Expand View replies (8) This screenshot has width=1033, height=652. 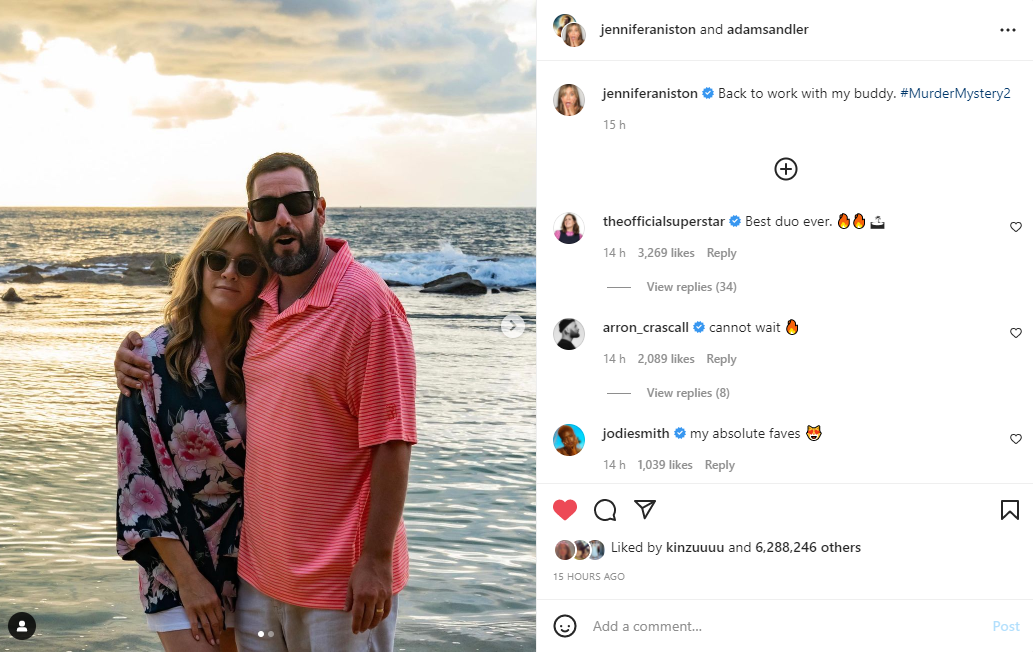pos(688,393)
